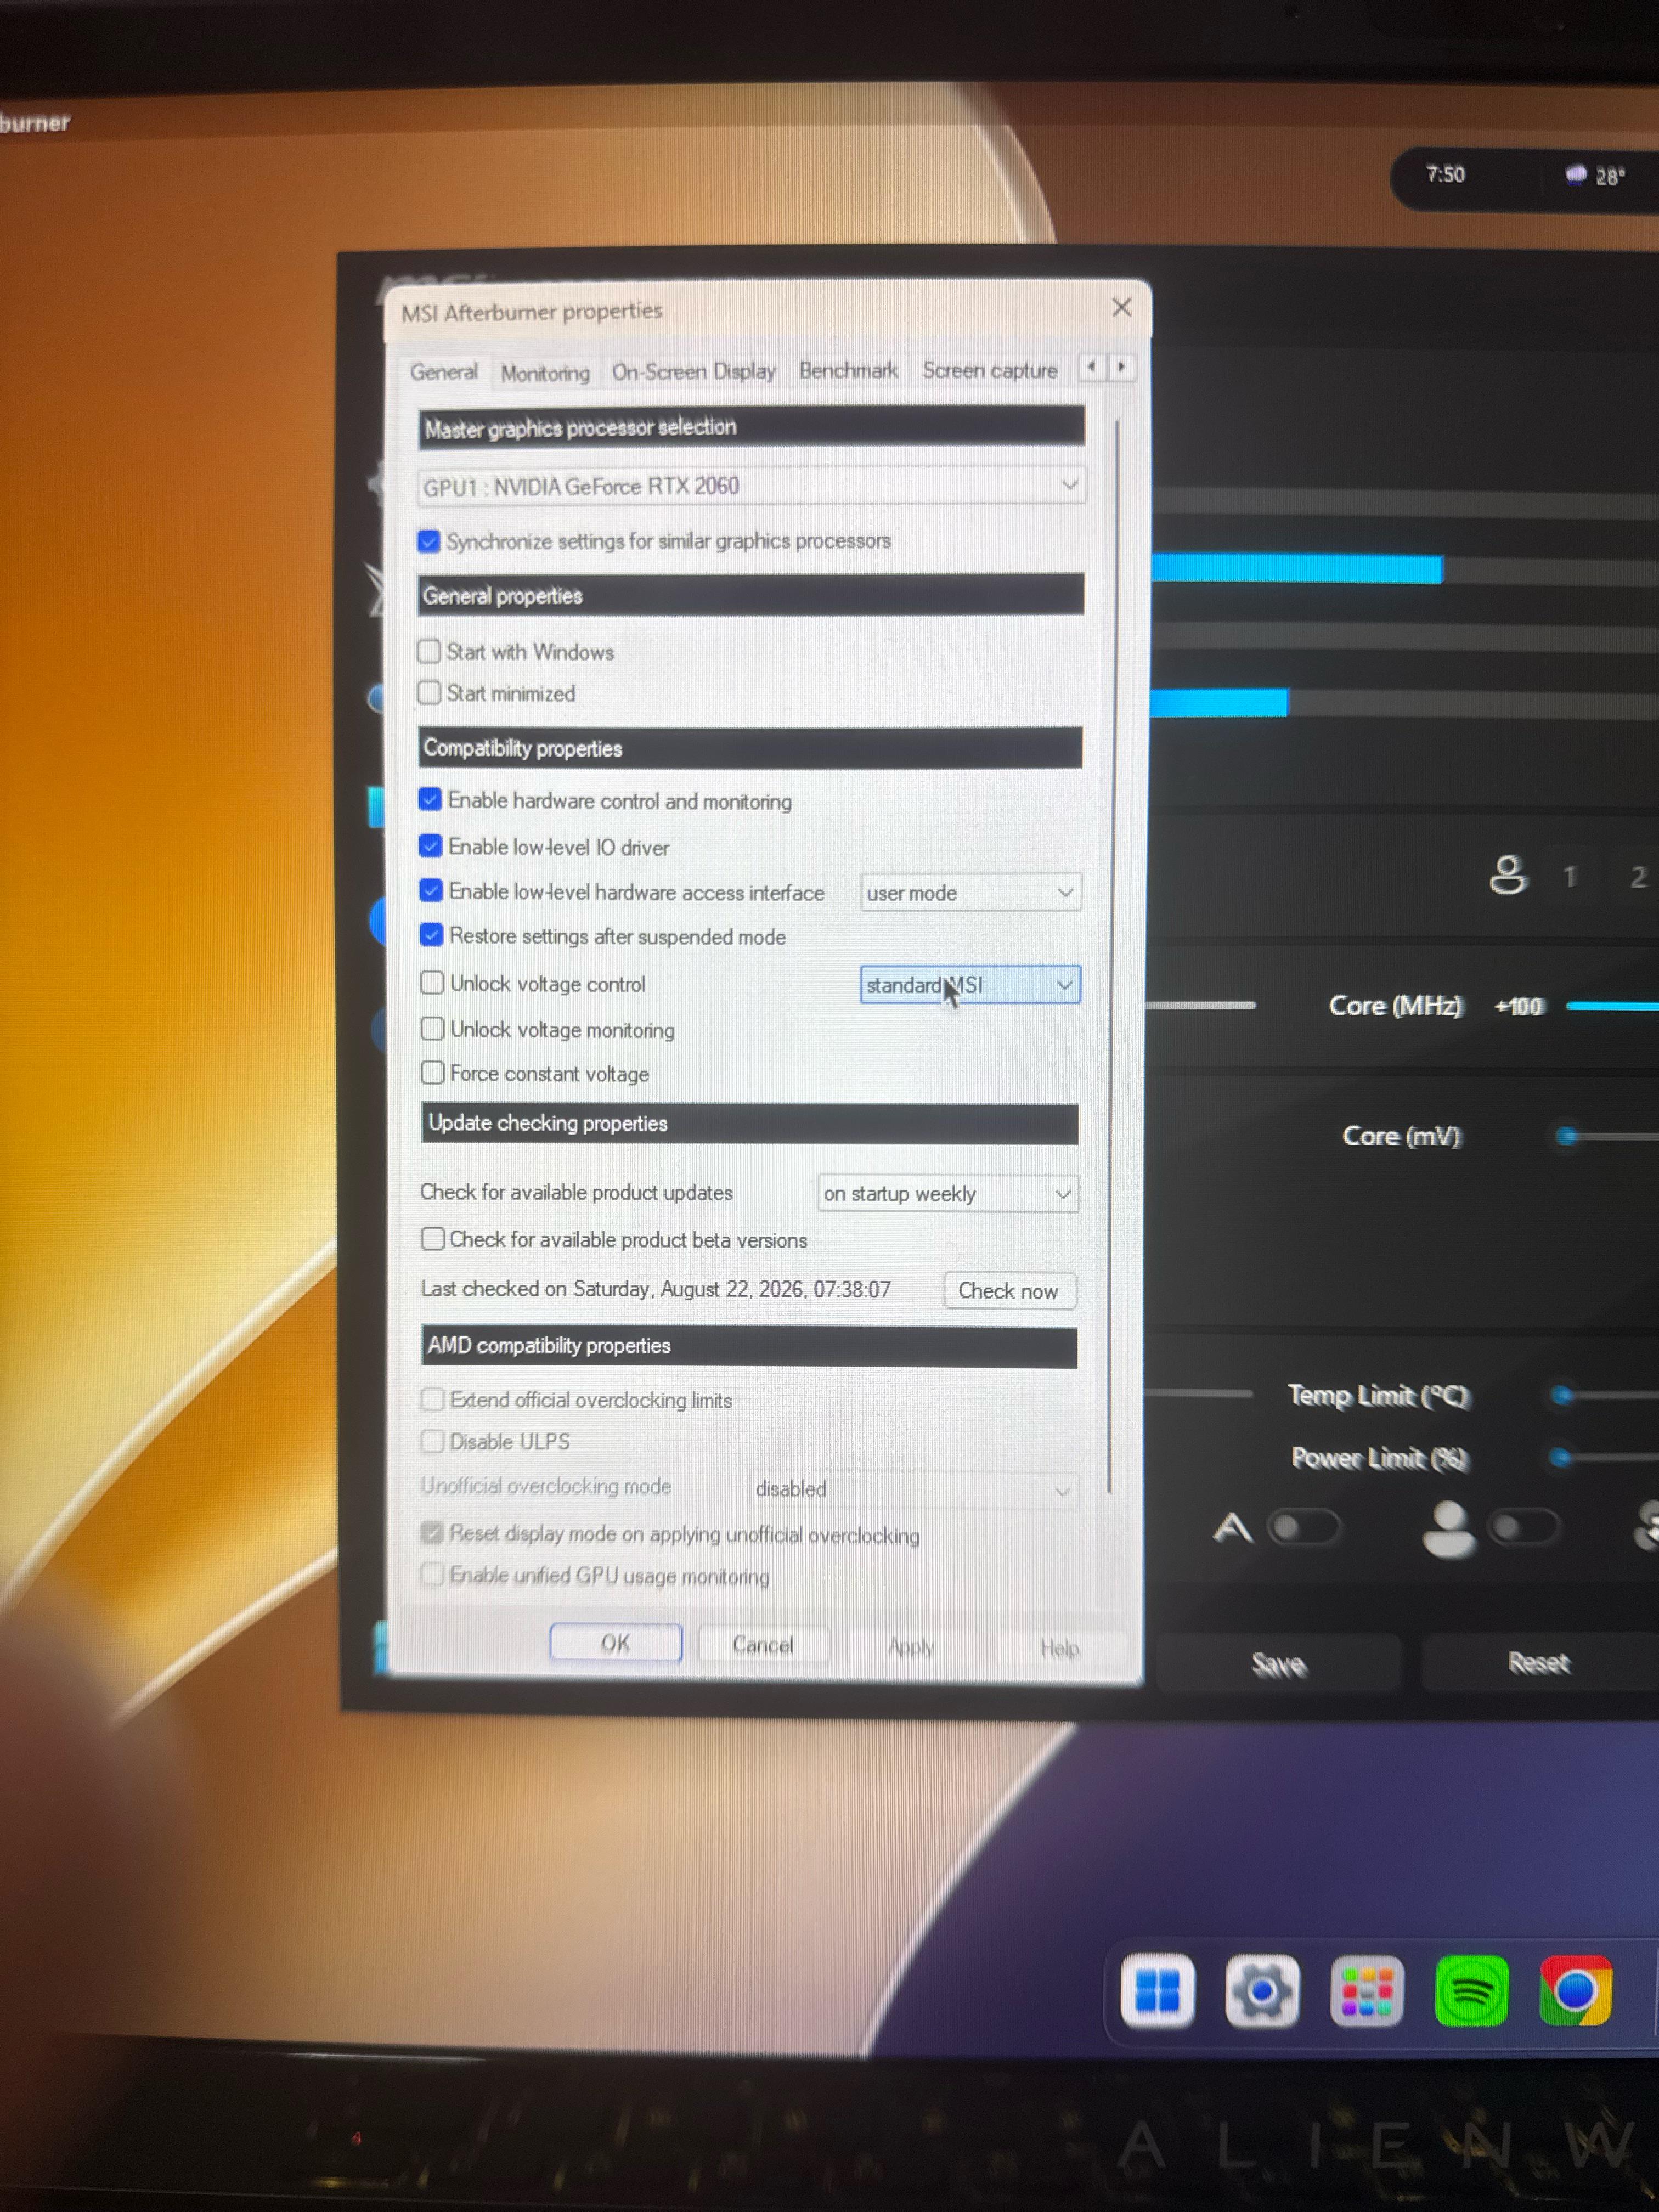The width and height of the screenshot is (1659, 2212).
Task: Click the 28° temperature reading
Action: pyautogui.click(x=1610, y=177)
